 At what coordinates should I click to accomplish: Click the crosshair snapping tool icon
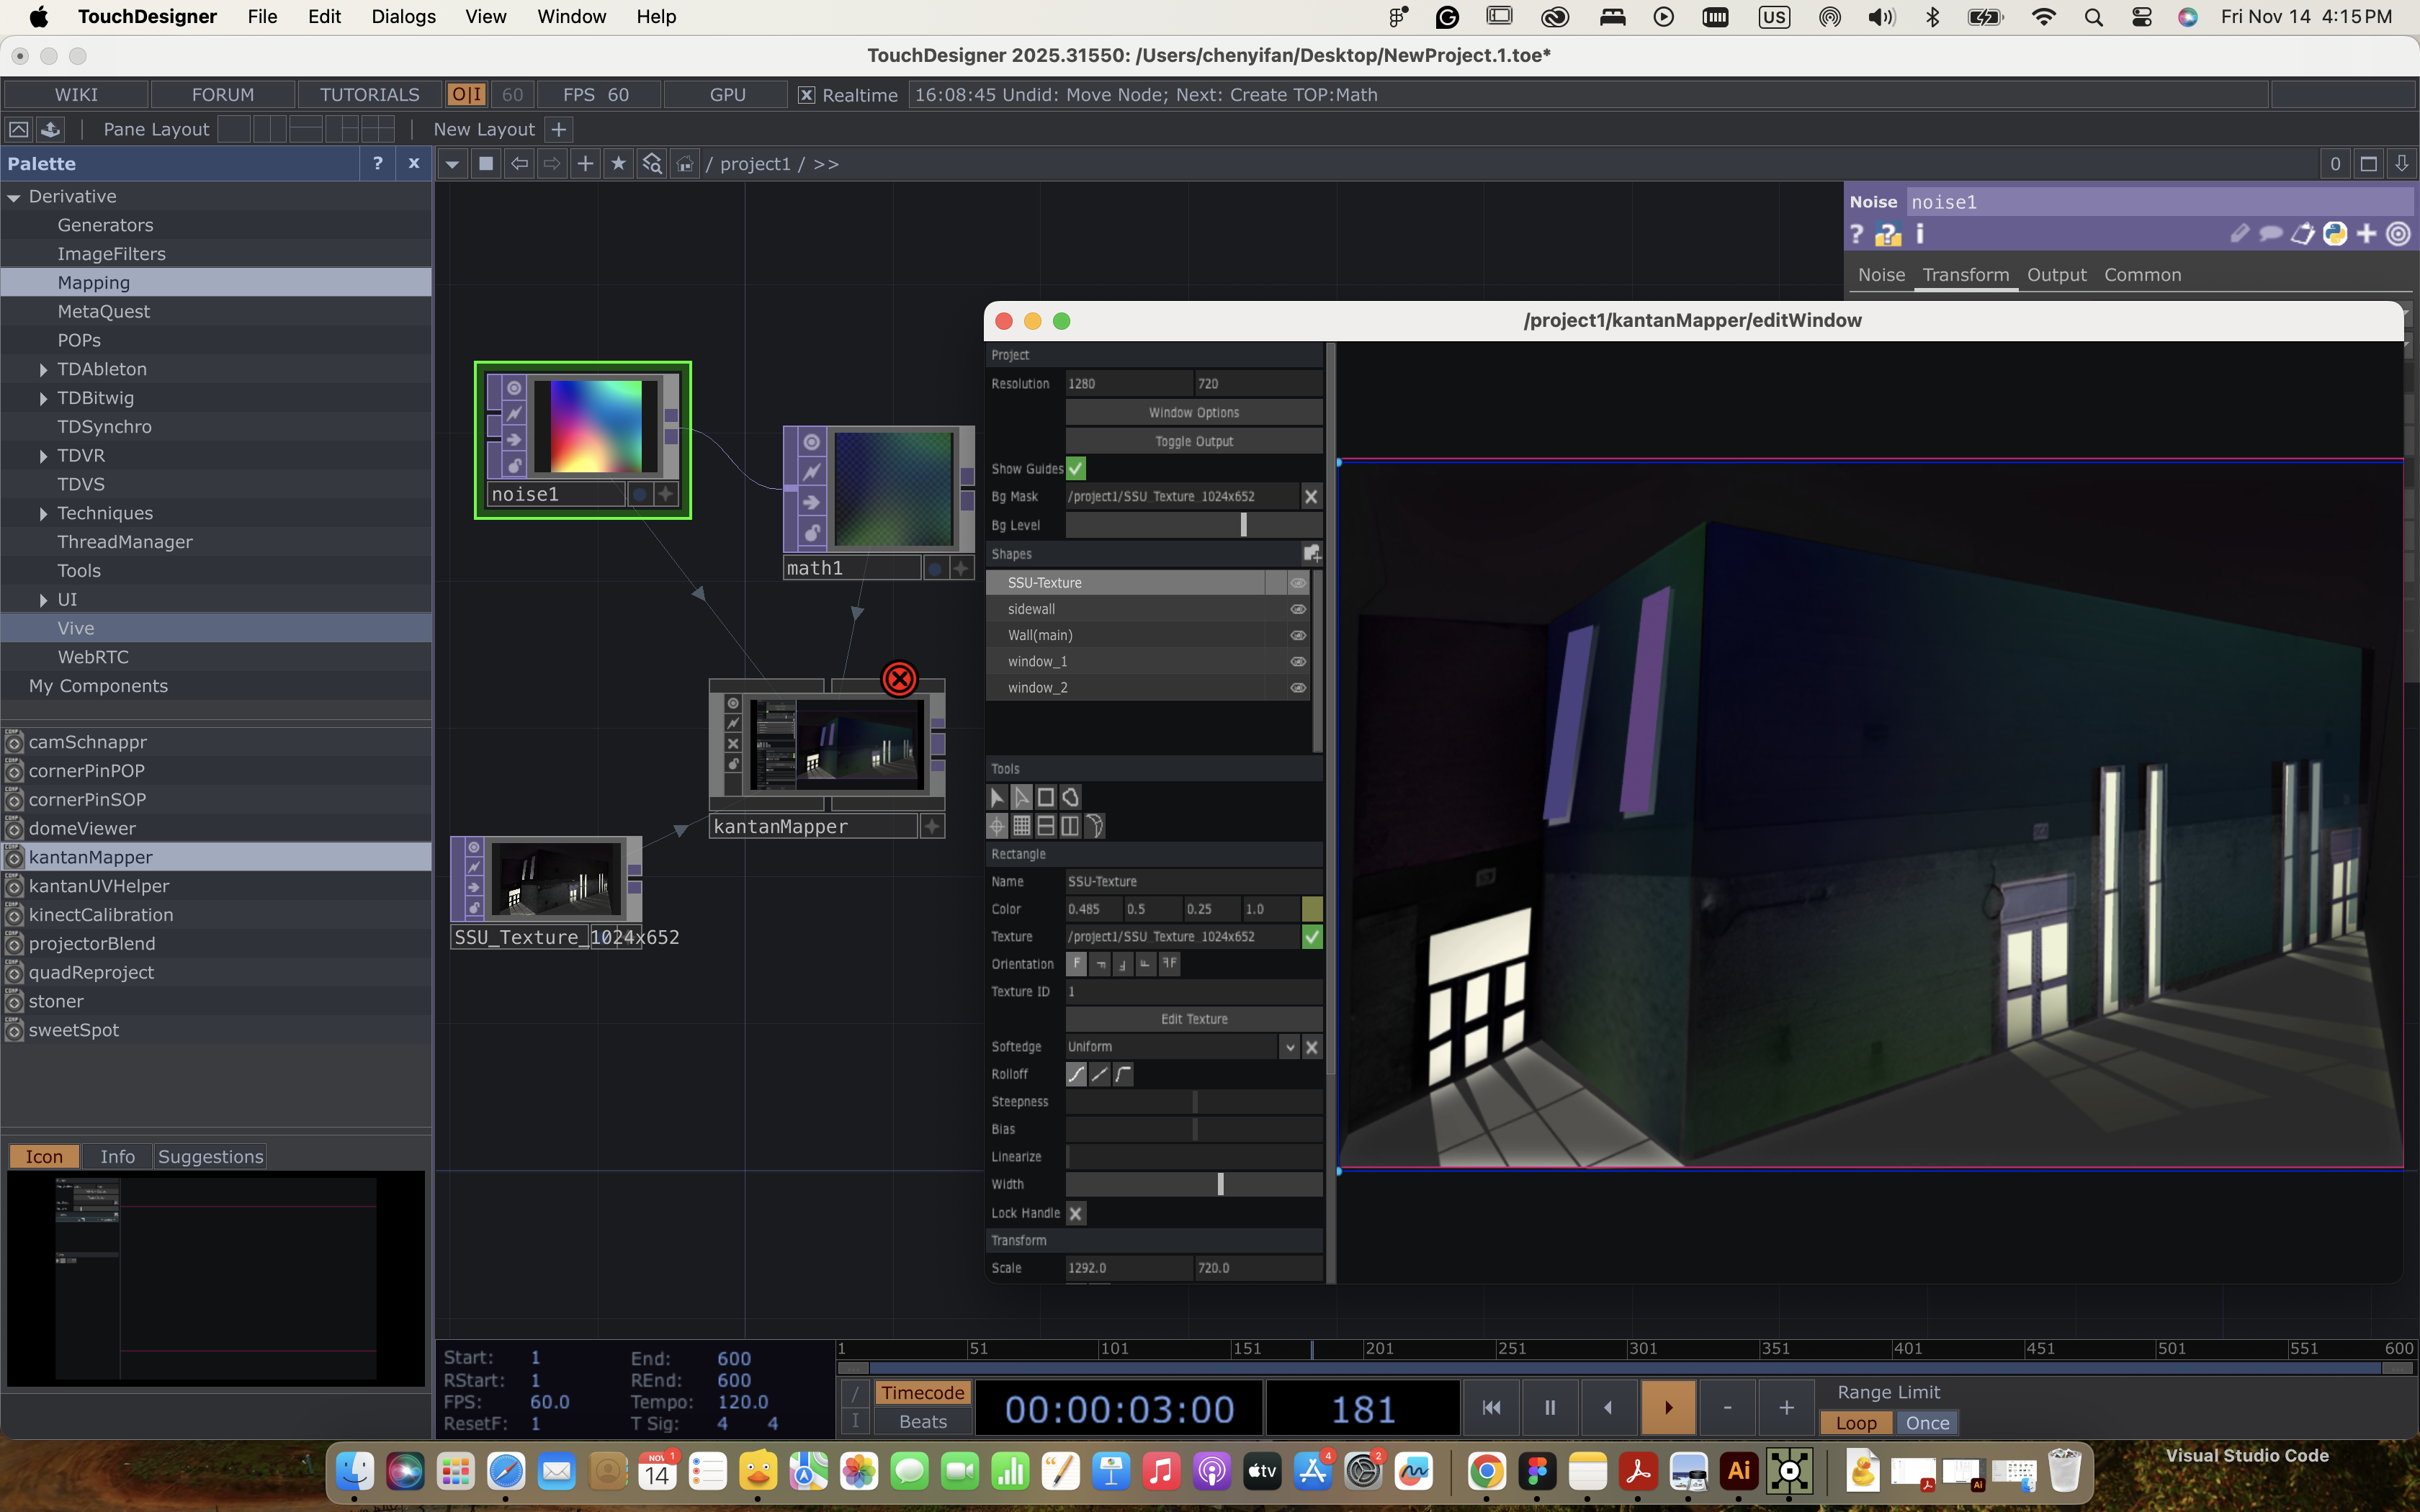(x=997, y=826)
